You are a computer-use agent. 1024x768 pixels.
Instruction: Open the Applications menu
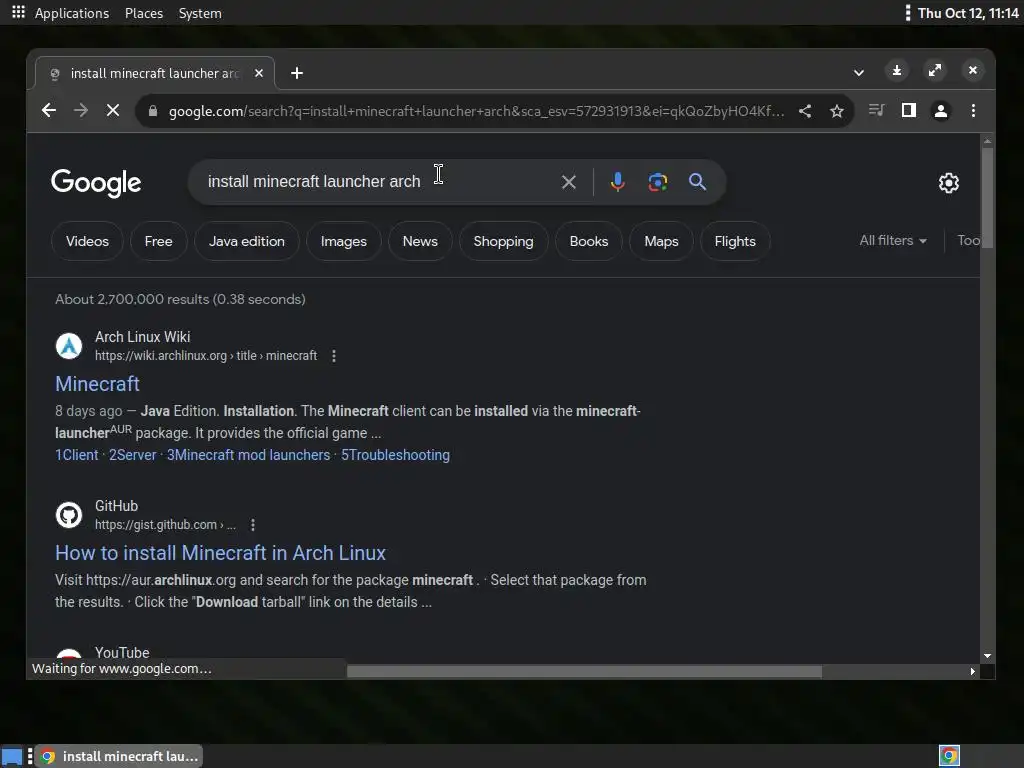click(x=72, y=13)
